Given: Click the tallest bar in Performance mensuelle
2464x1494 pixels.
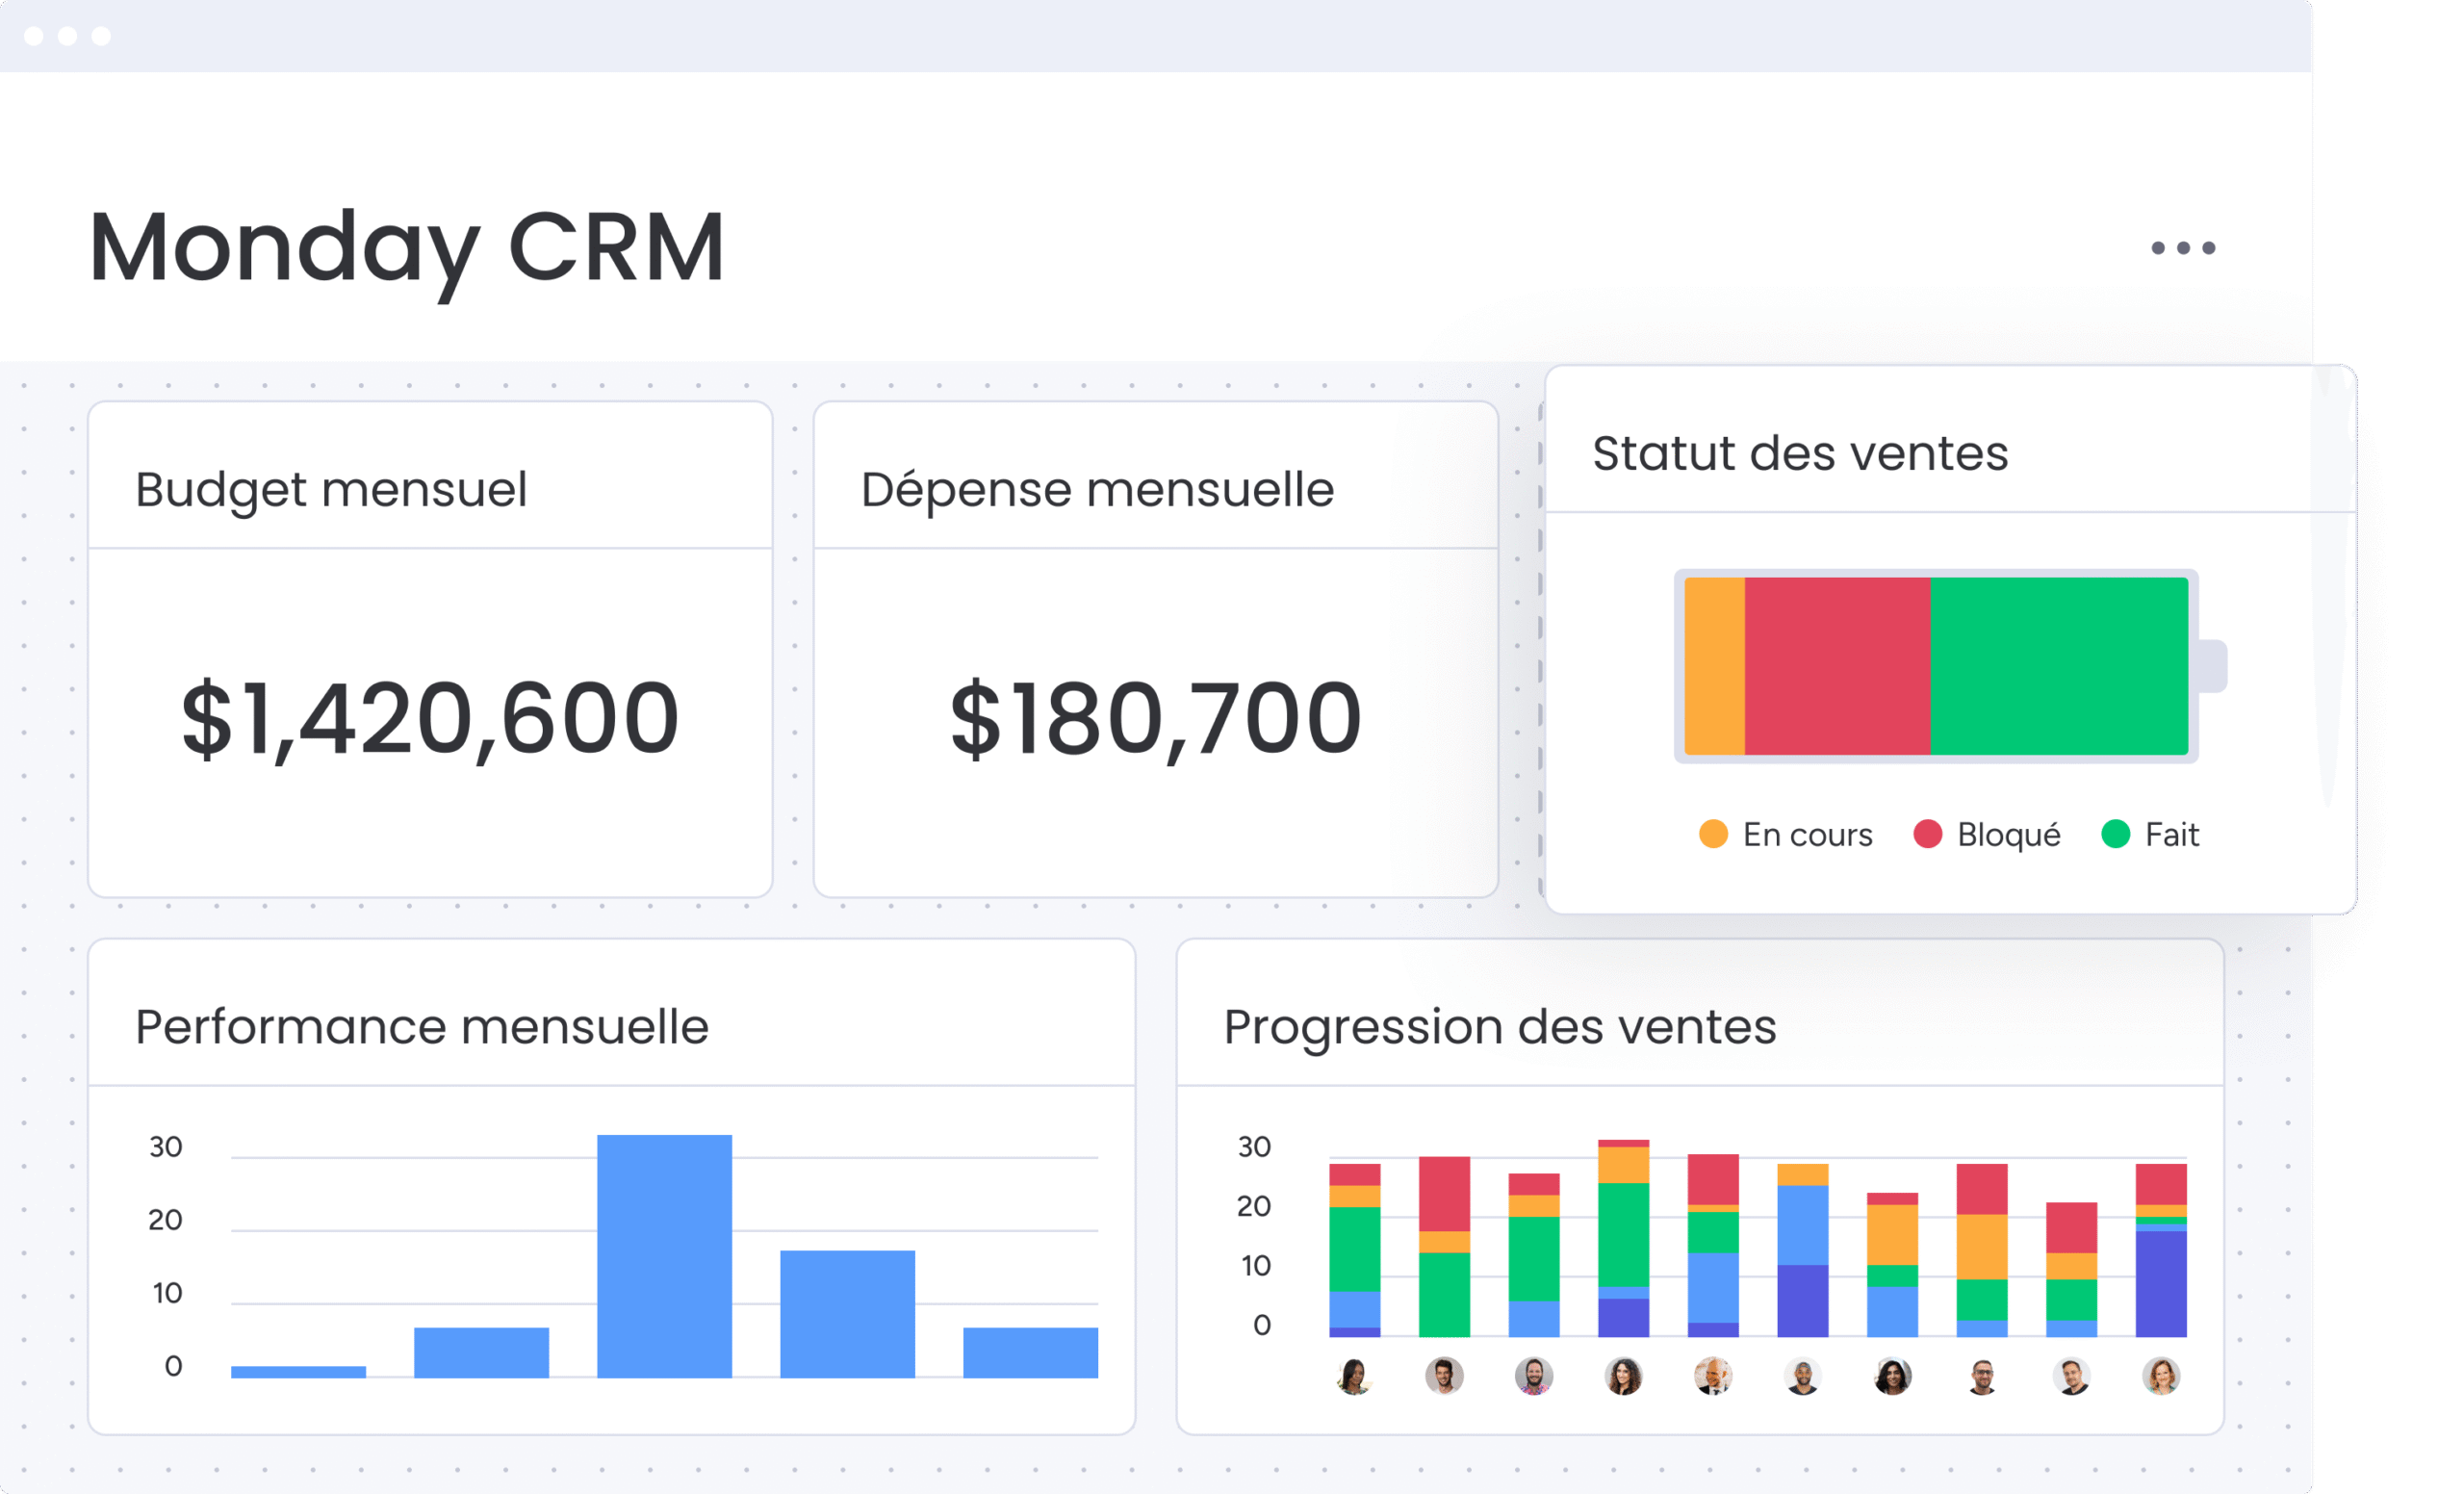Looking at the screenshot, I should (x=665, y=1256).
